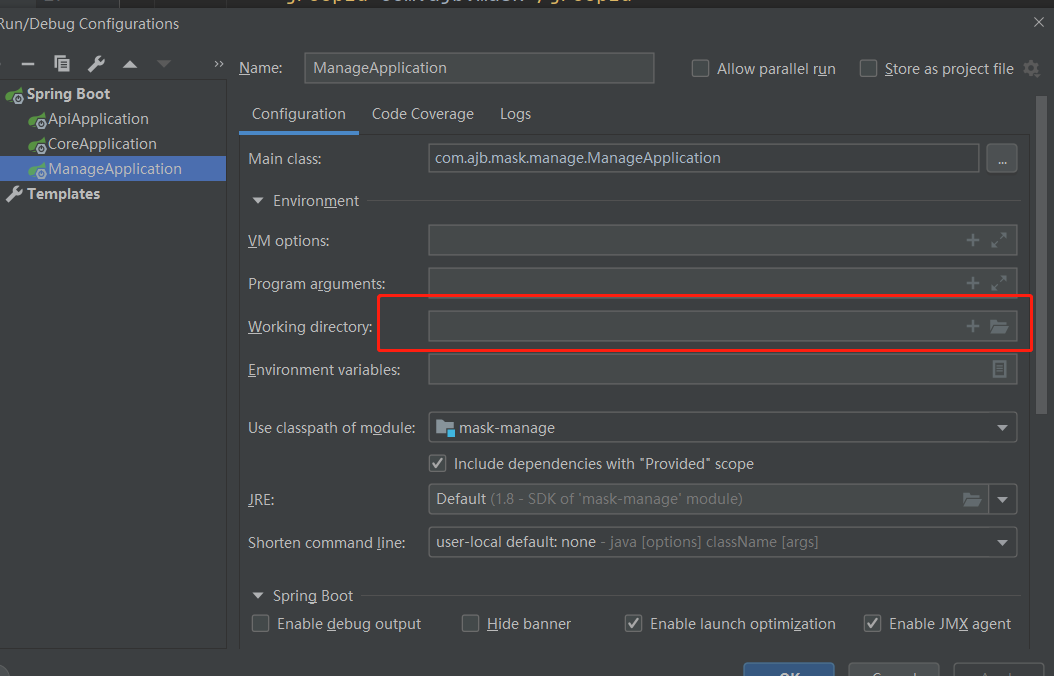Click the Main class field
This screenshot has width=1054, height=676.
click(704, 158)
